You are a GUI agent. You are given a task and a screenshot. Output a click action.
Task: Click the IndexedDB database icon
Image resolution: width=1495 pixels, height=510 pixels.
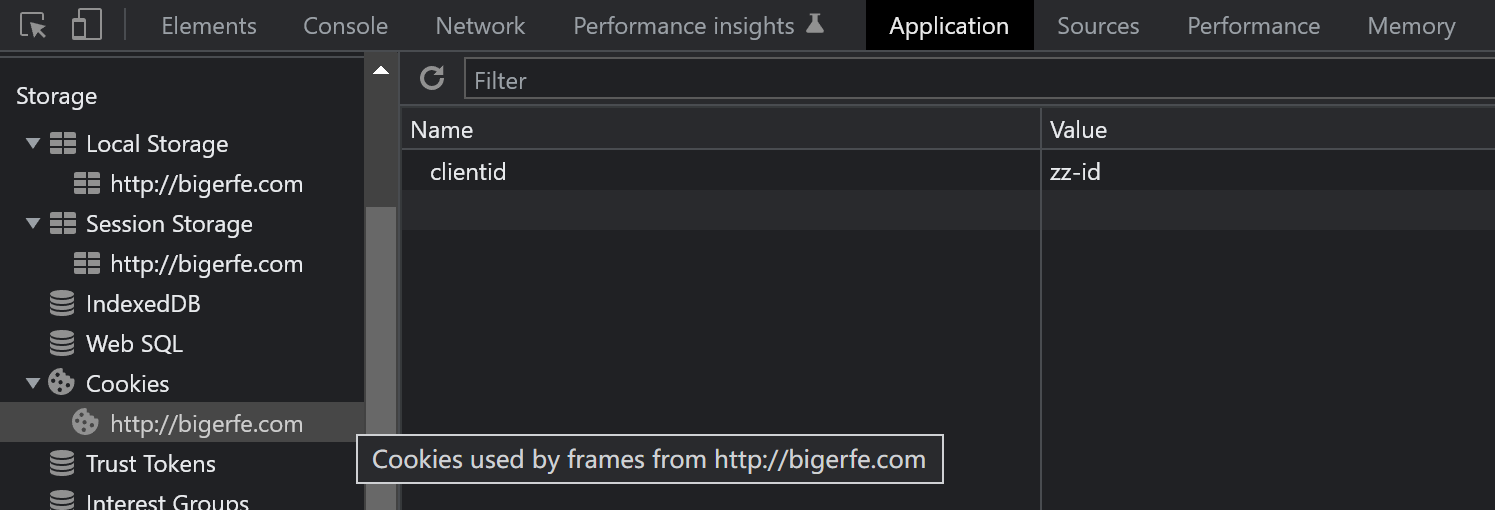pos(62,304)
